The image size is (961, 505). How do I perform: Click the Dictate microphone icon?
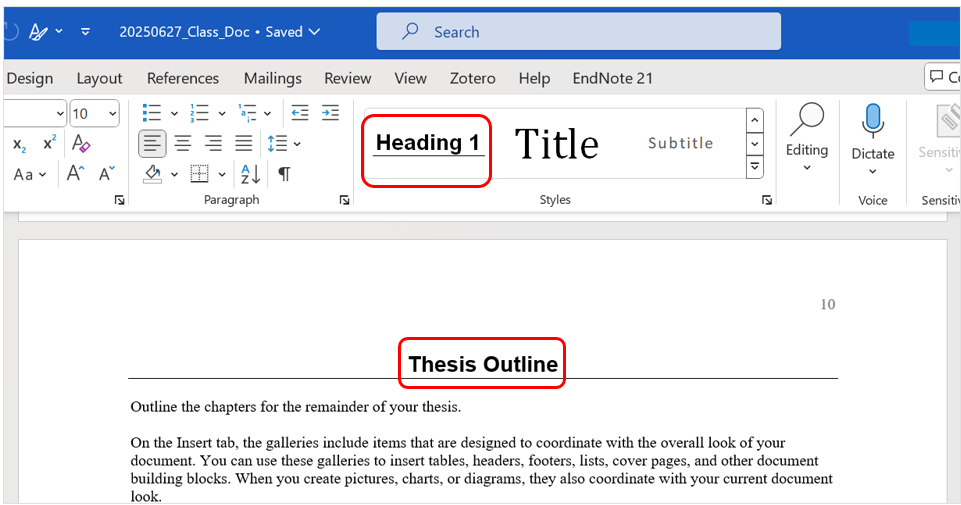[x=872, y=121]
